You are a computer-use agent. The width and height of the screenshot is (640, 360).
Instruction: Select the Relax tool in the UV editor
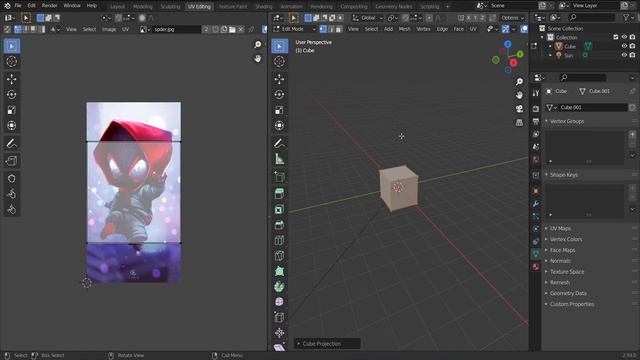coord(11,194)
